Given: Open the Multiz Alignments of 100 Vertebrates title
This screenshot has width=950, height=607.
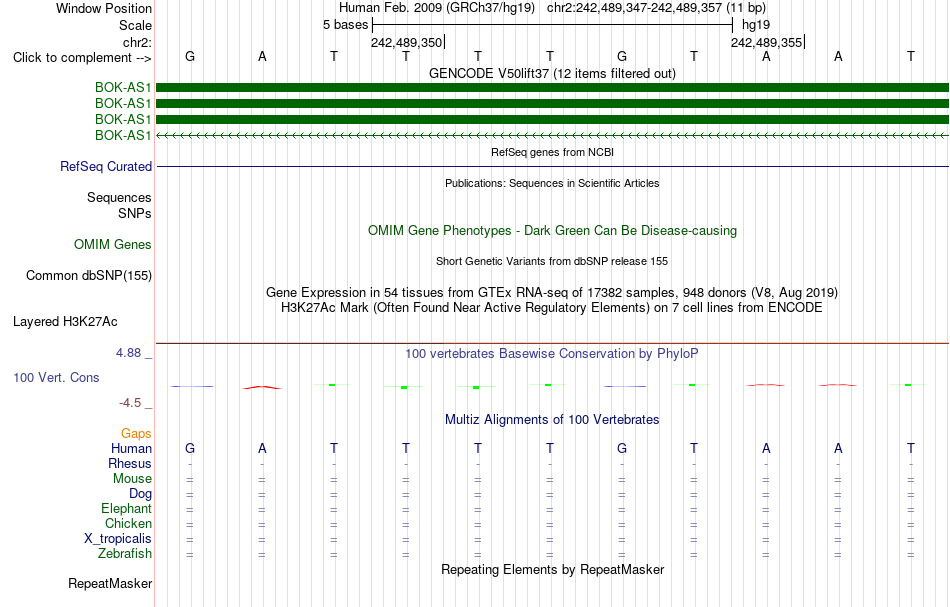Looking at the screenshot, I should coord(552,420).
